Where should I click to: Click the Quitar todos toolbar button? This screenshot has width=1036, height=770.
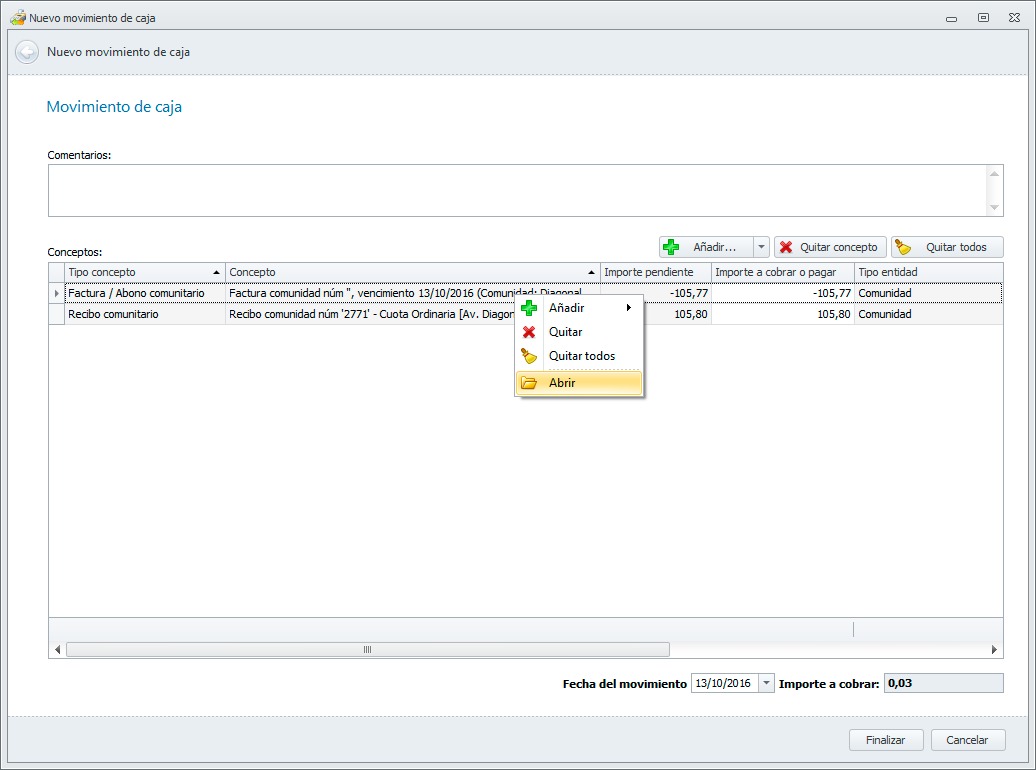[947, 247]
